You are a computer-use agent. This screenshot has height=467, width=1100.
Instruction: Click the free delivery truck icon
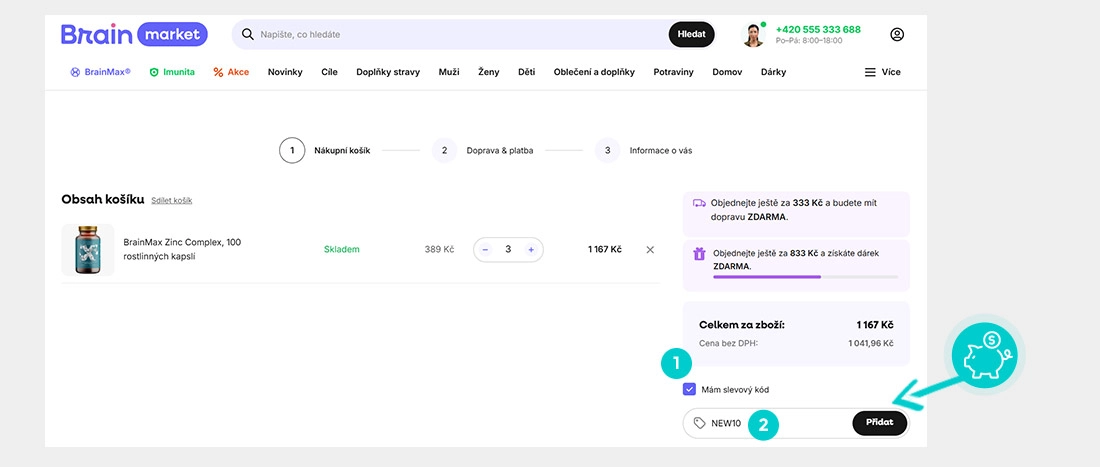pos(699,203)
